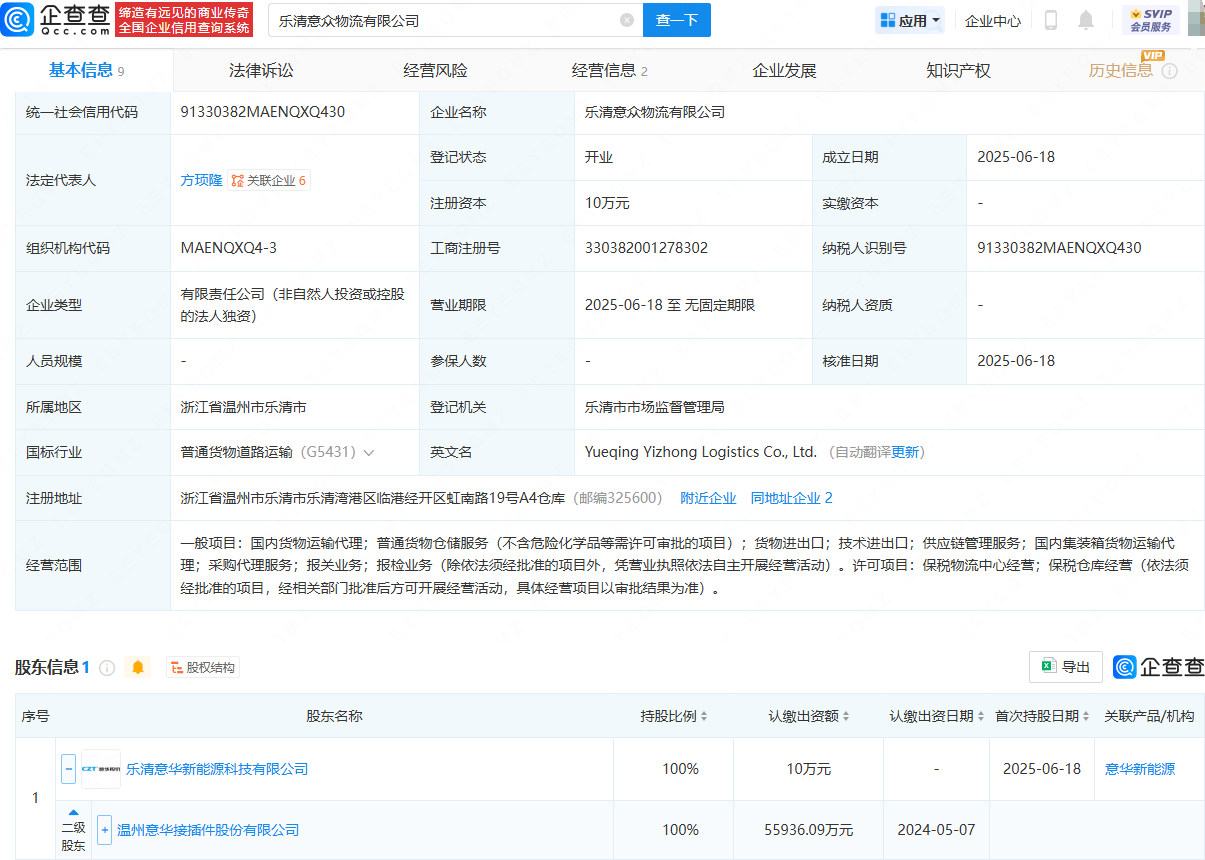
Task: Switch to the 知识产权 tab
Action: tap(958, 71)
